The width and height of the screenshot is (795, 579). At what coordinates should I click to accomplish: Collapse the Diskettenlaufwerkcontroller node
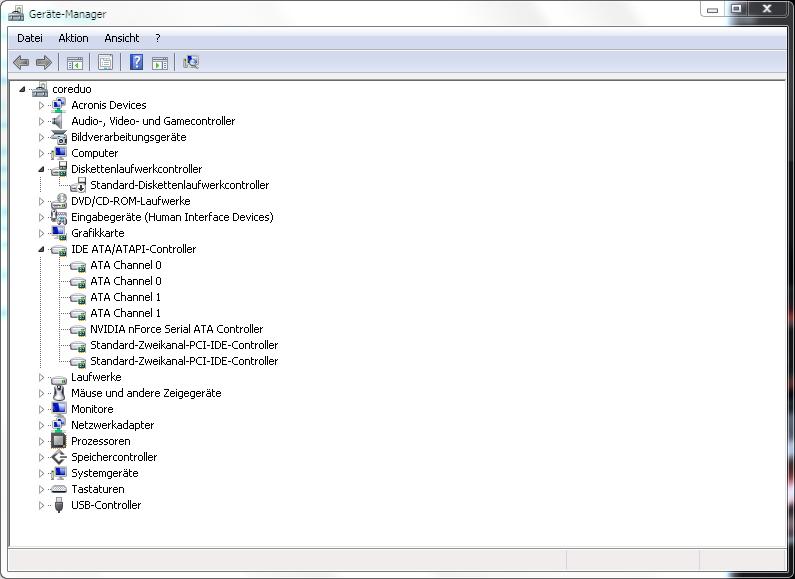coord(41,170)
